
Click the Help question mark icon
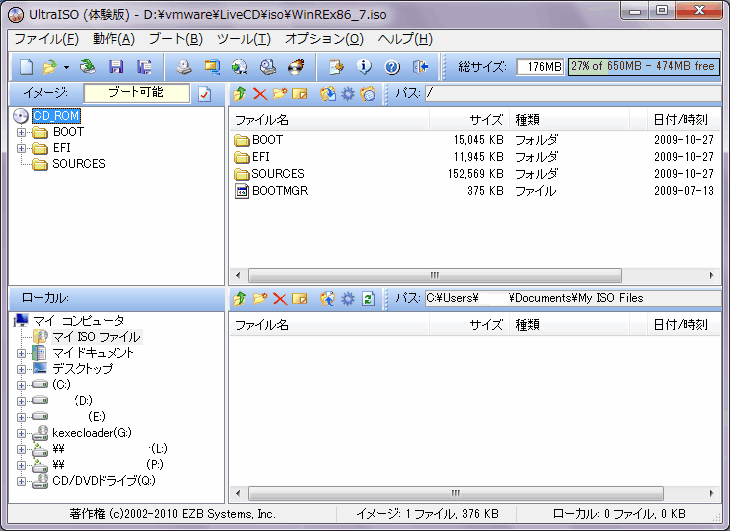(392, 67)
